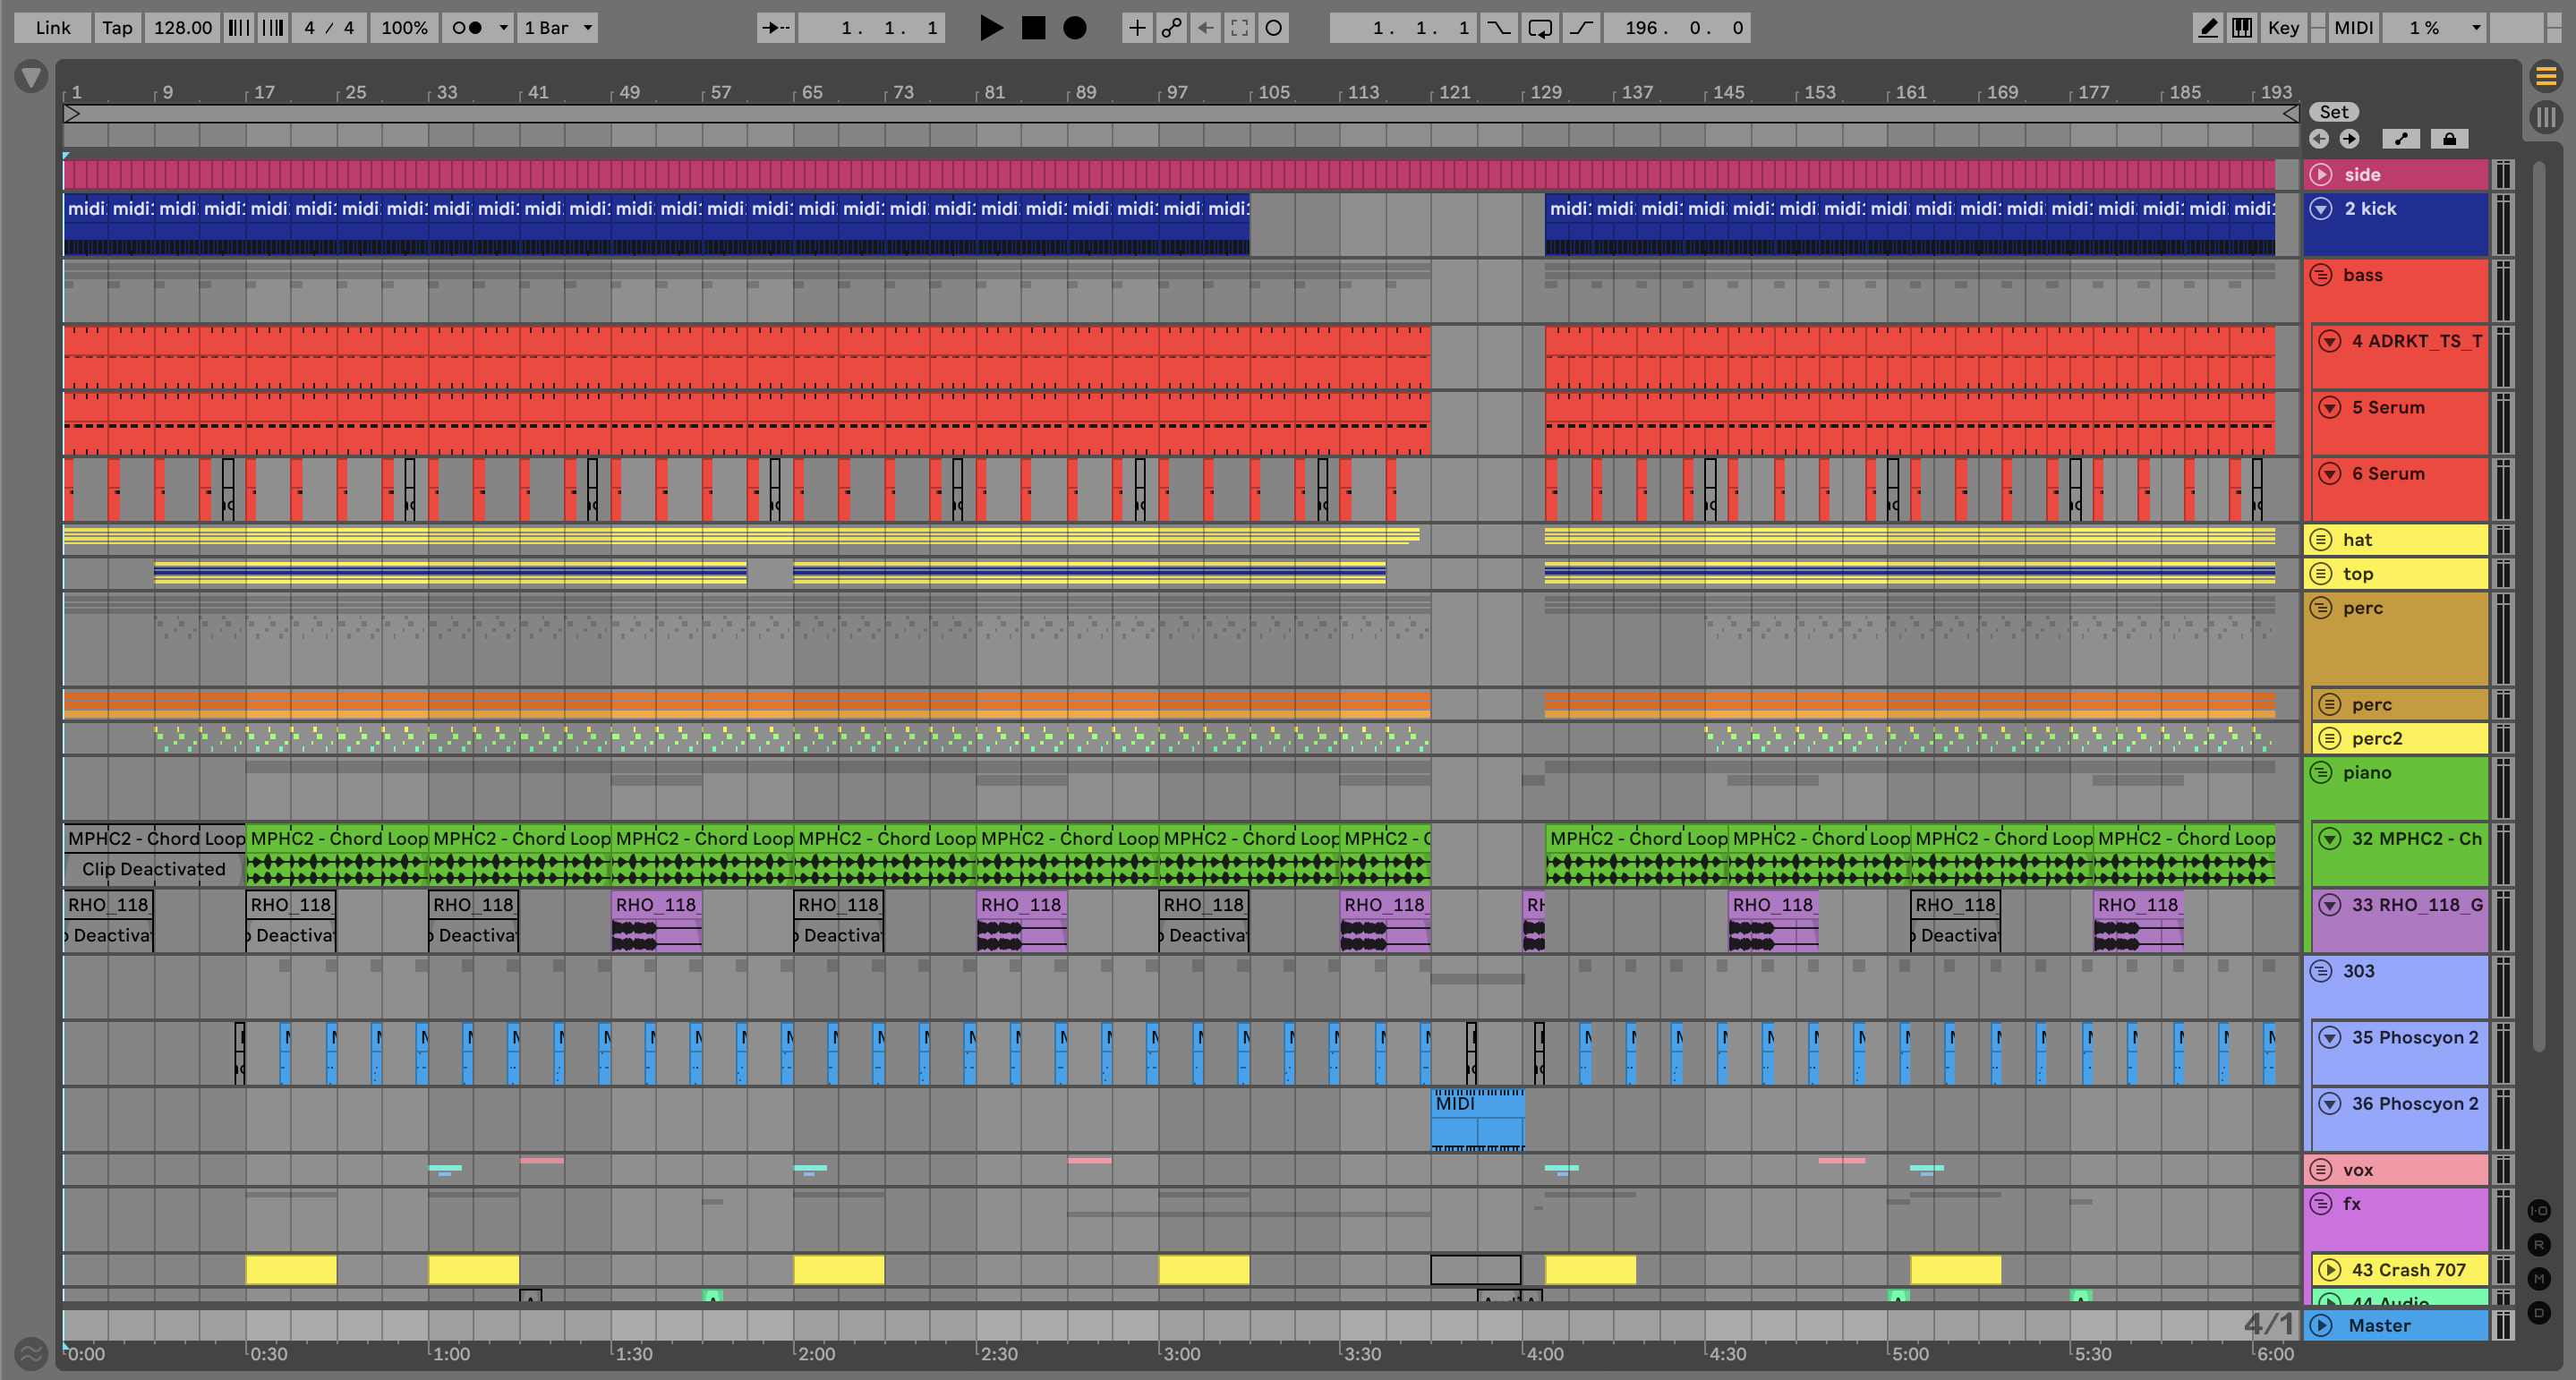Click the 128.00 tempo field
The image size is (2576, 1380).
tap(182, 28)
